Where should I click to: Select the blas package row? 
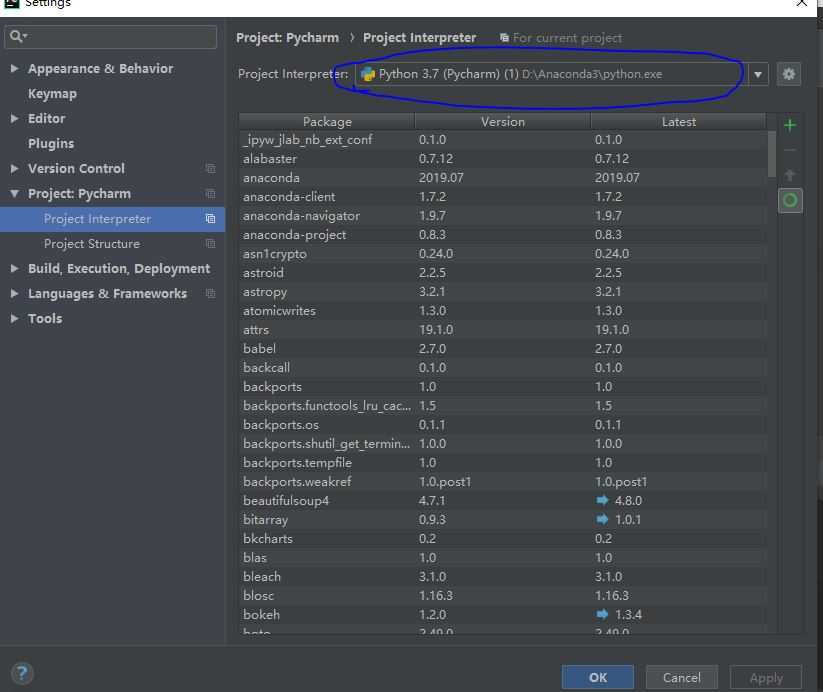click(503, 558)
